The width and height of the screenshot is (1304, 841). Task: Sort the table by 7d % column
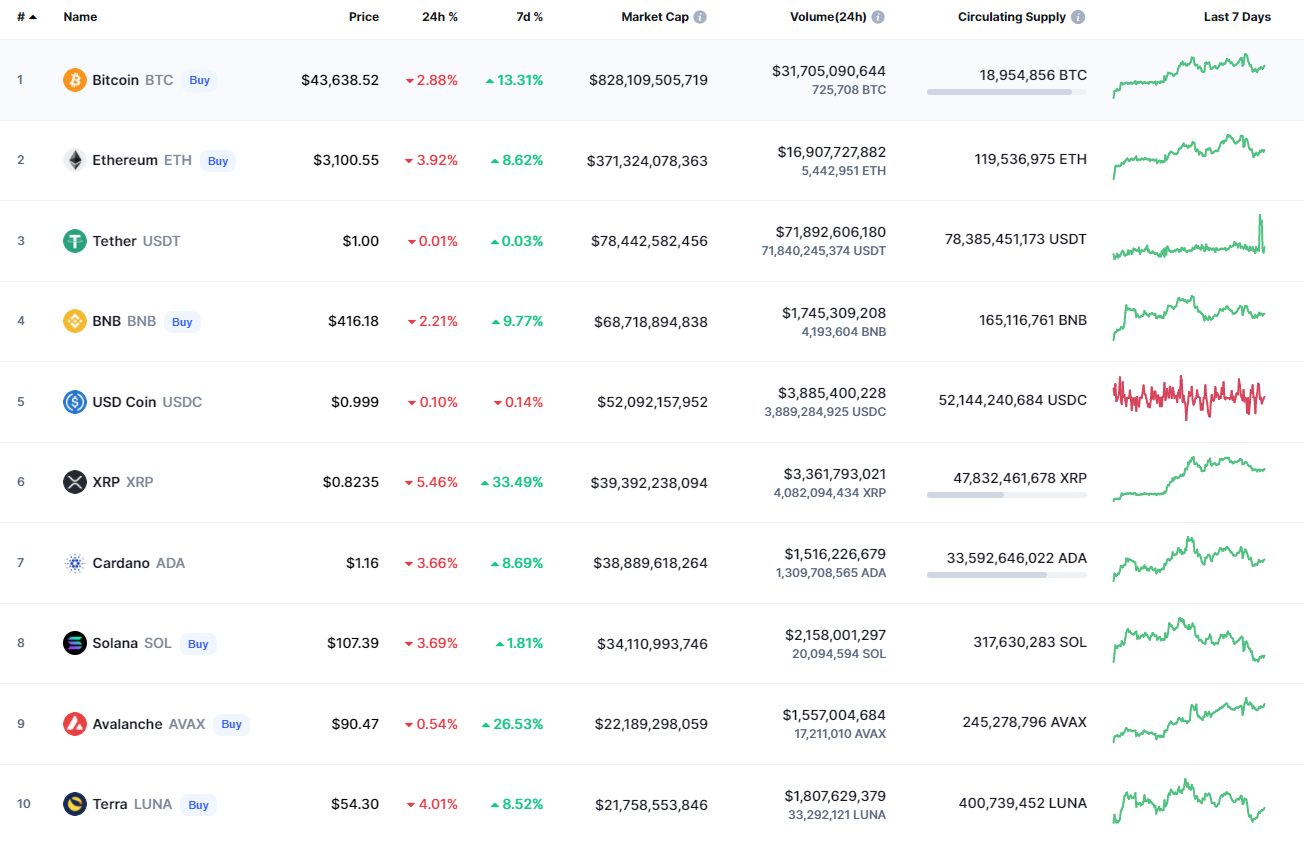(530, 17)
